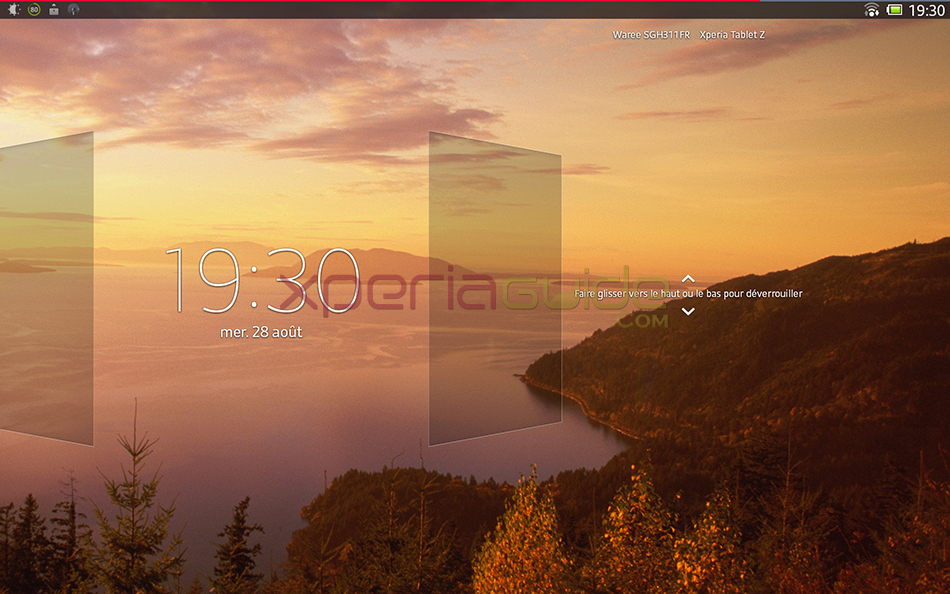Tap 'Faire glisser vers le haut ou le bas pour déverrouiller'

coord(688,294)
